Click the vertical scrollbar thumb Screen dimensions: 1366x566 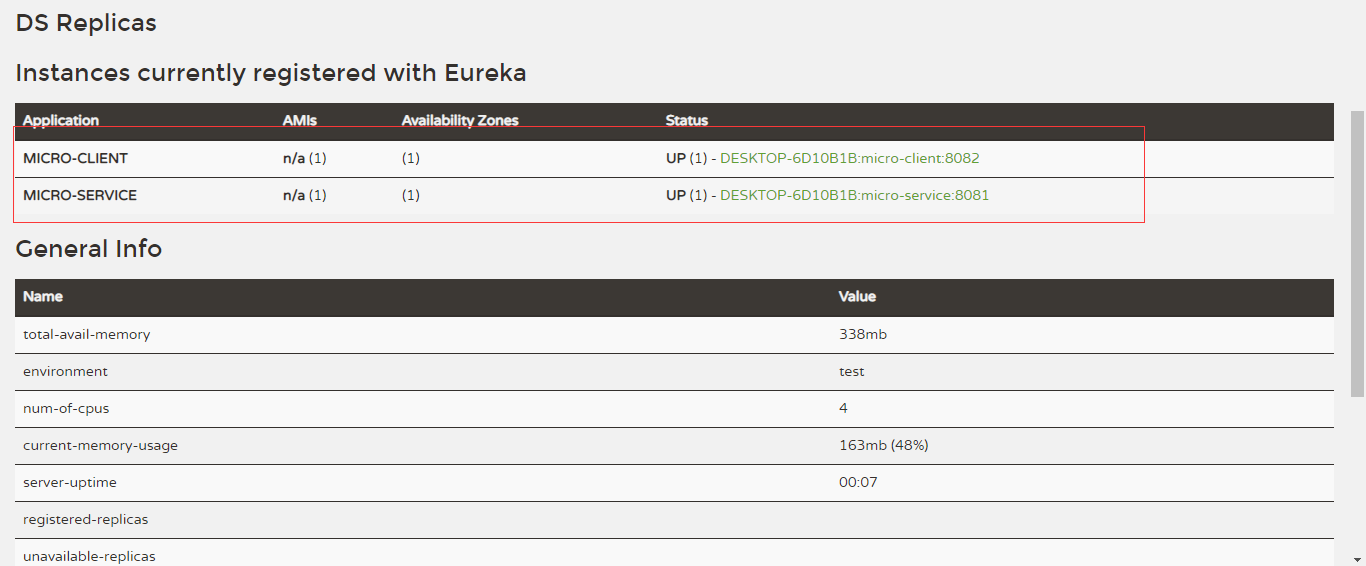point(1357,254)
